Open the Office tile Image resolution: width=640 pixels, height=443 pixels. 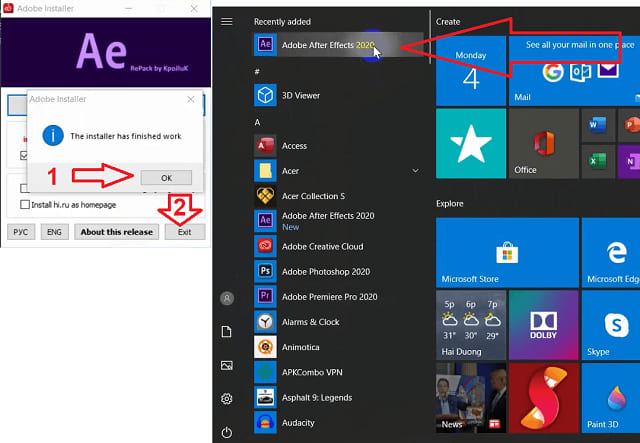coord(544,143)
